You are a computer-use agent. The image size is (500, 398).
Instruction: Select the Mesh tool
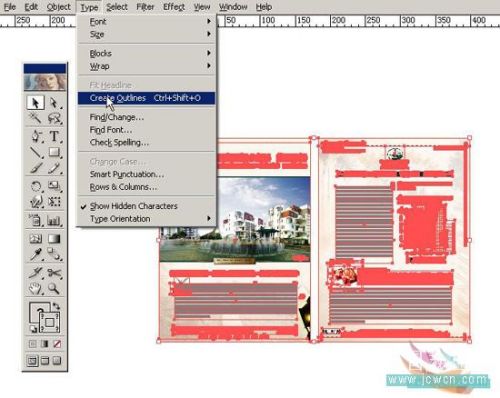tap(35, 239)
